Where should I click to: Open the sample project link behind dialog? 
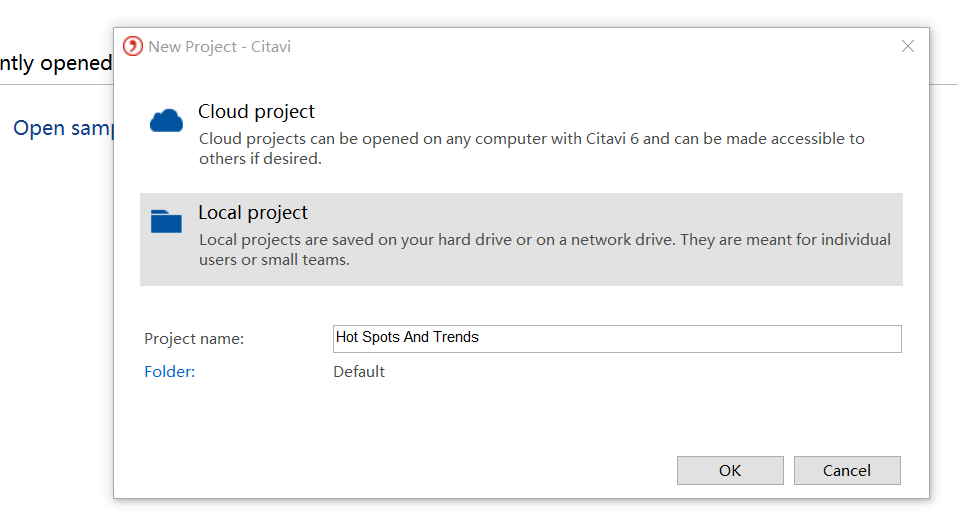(63, 128)
